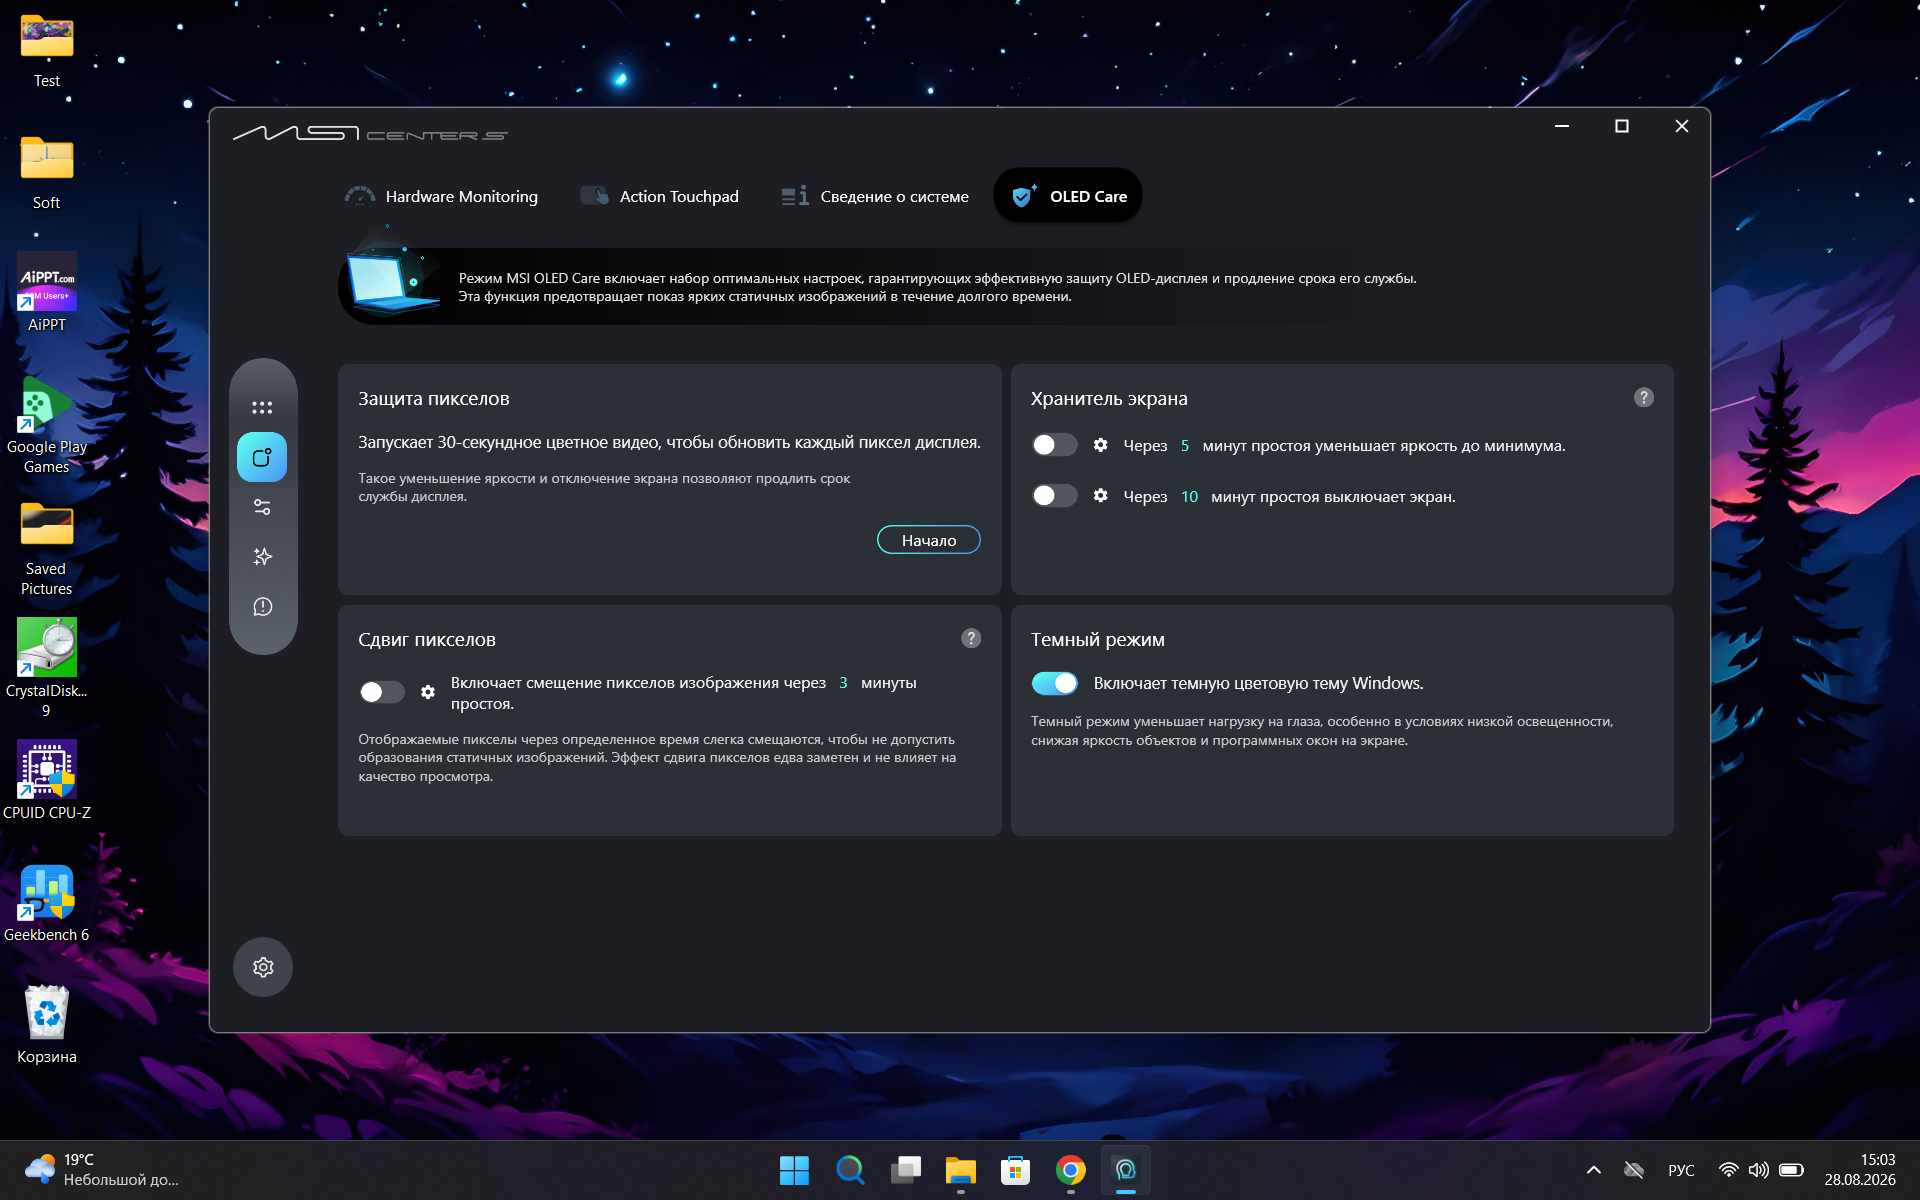Close the MSI Center S window

coord(1682,126)
